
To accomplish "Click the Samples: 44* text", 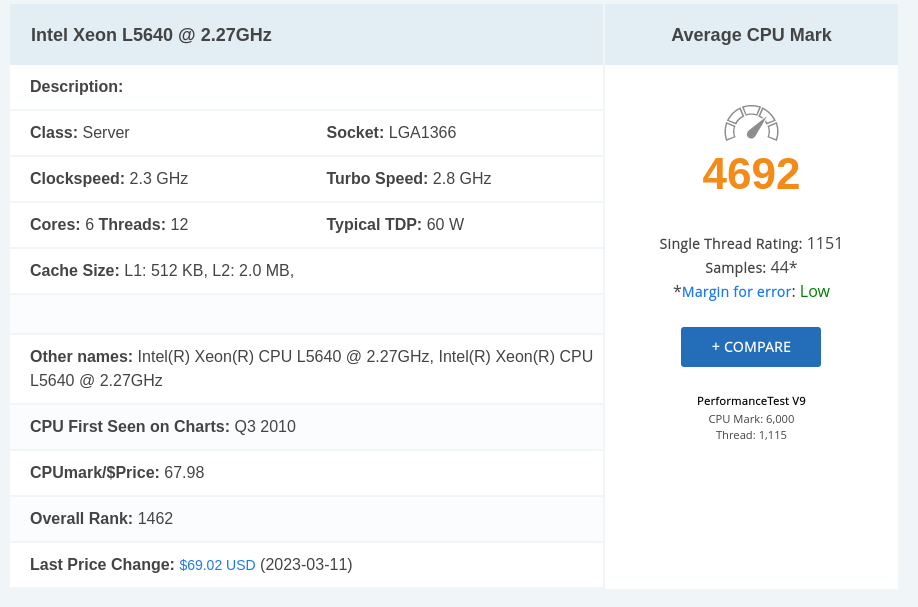I will [x=751, y=268].
